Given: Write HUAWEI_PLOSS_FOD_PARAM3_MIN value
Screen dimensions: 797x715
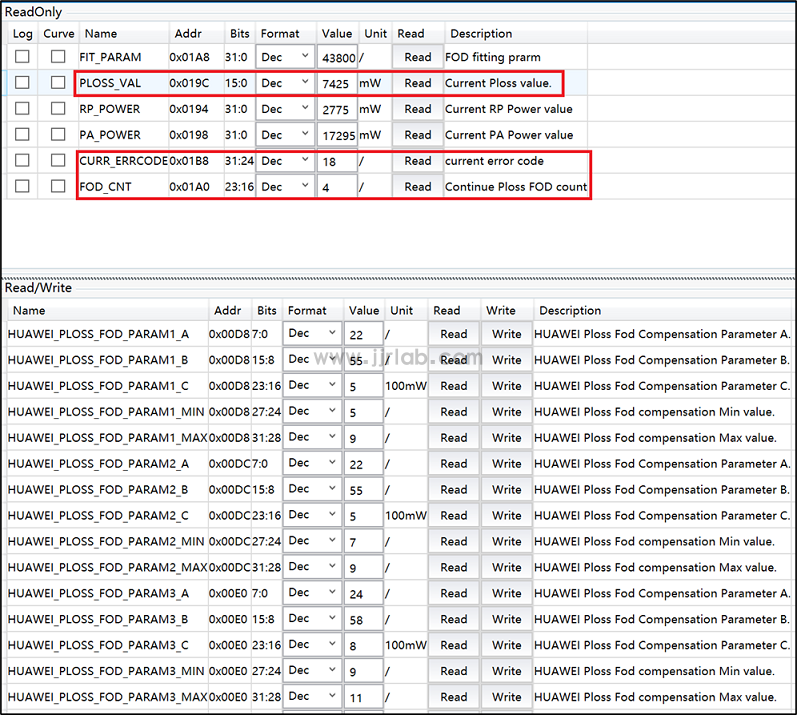Looking at the screenshot, I should tap(506, 671).
